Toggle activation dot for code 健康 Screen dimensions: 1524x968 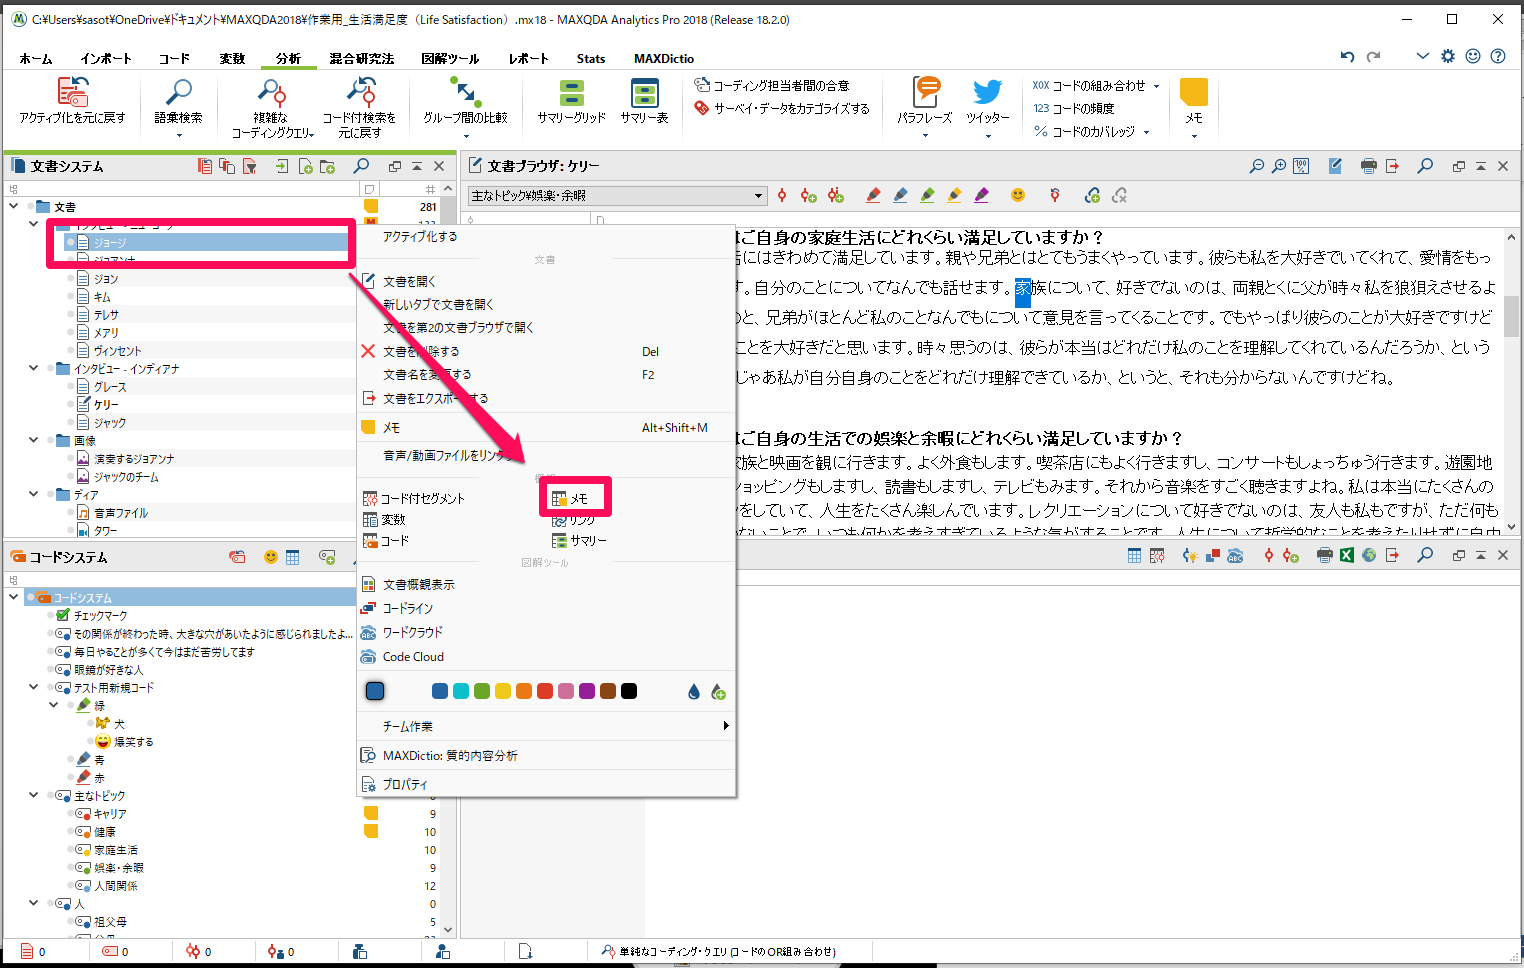click(x=70, y=832)
